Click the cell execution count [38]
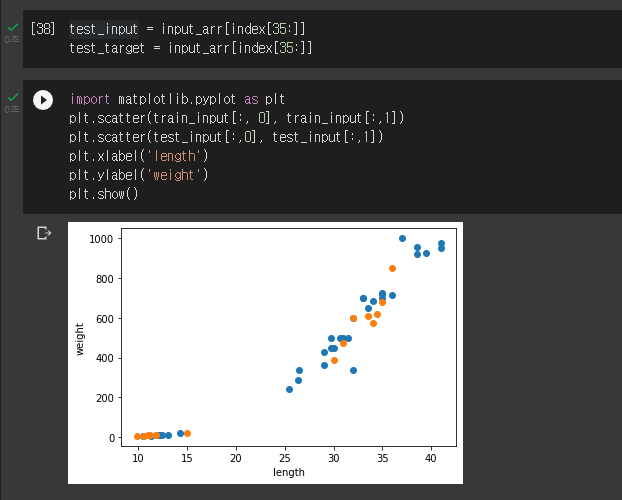622x500 pixels. pyautogui.click(x=43, y=29)
